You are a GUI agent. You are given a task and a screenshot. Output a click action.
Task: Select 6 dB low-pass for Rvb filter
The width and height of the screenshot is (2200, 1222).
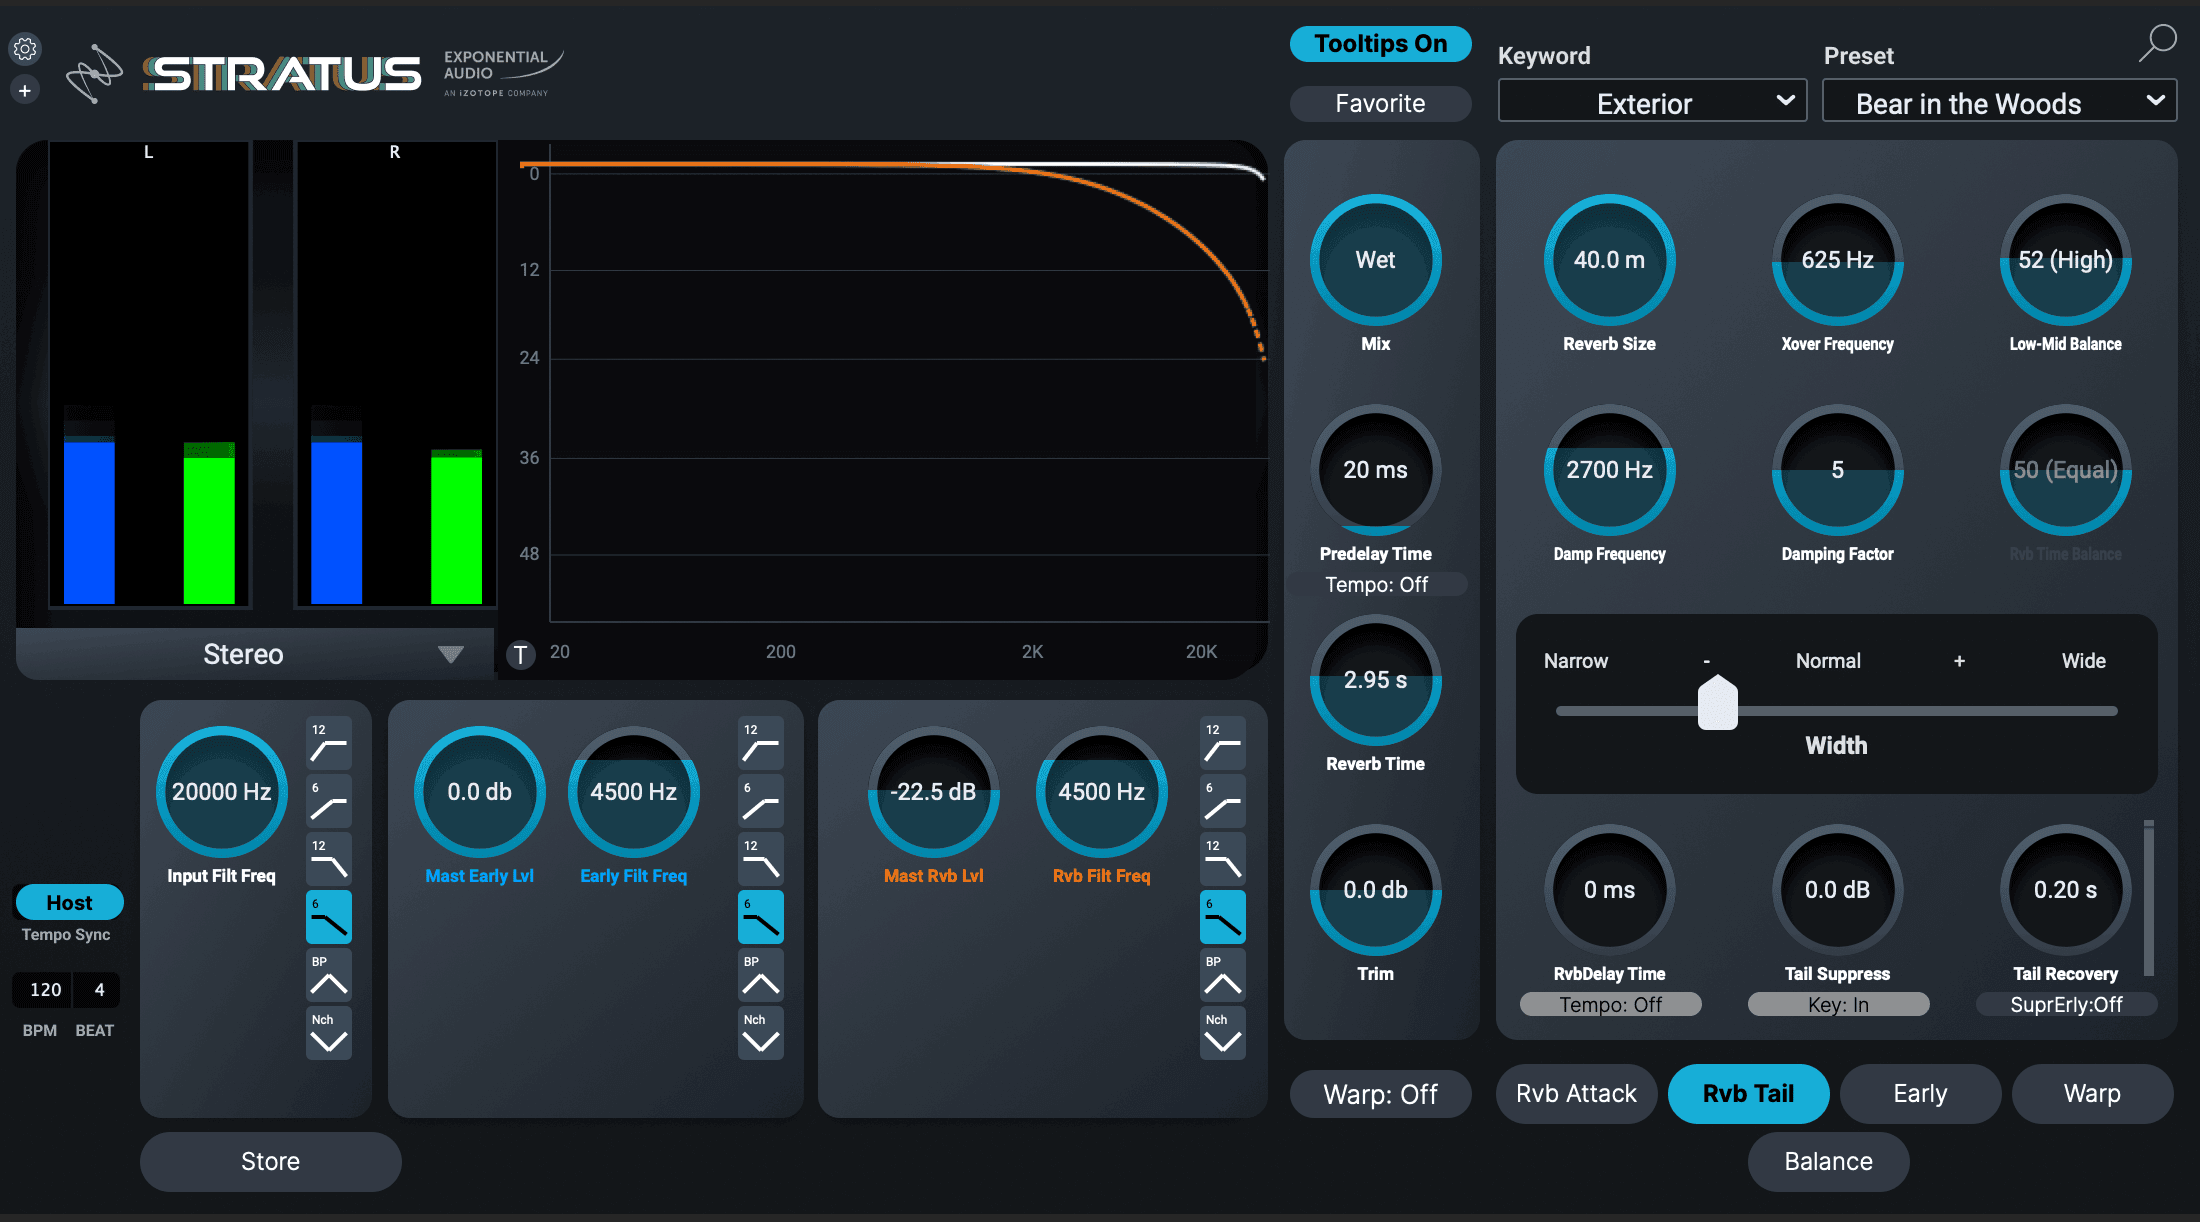pos(1222,917)
